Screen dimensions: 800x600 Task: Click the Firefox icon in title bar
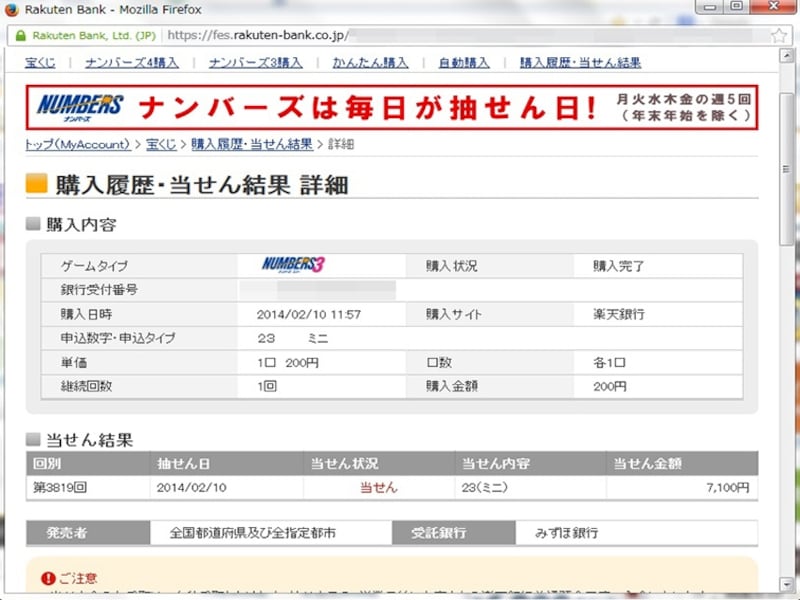click(x=12, y=10)
